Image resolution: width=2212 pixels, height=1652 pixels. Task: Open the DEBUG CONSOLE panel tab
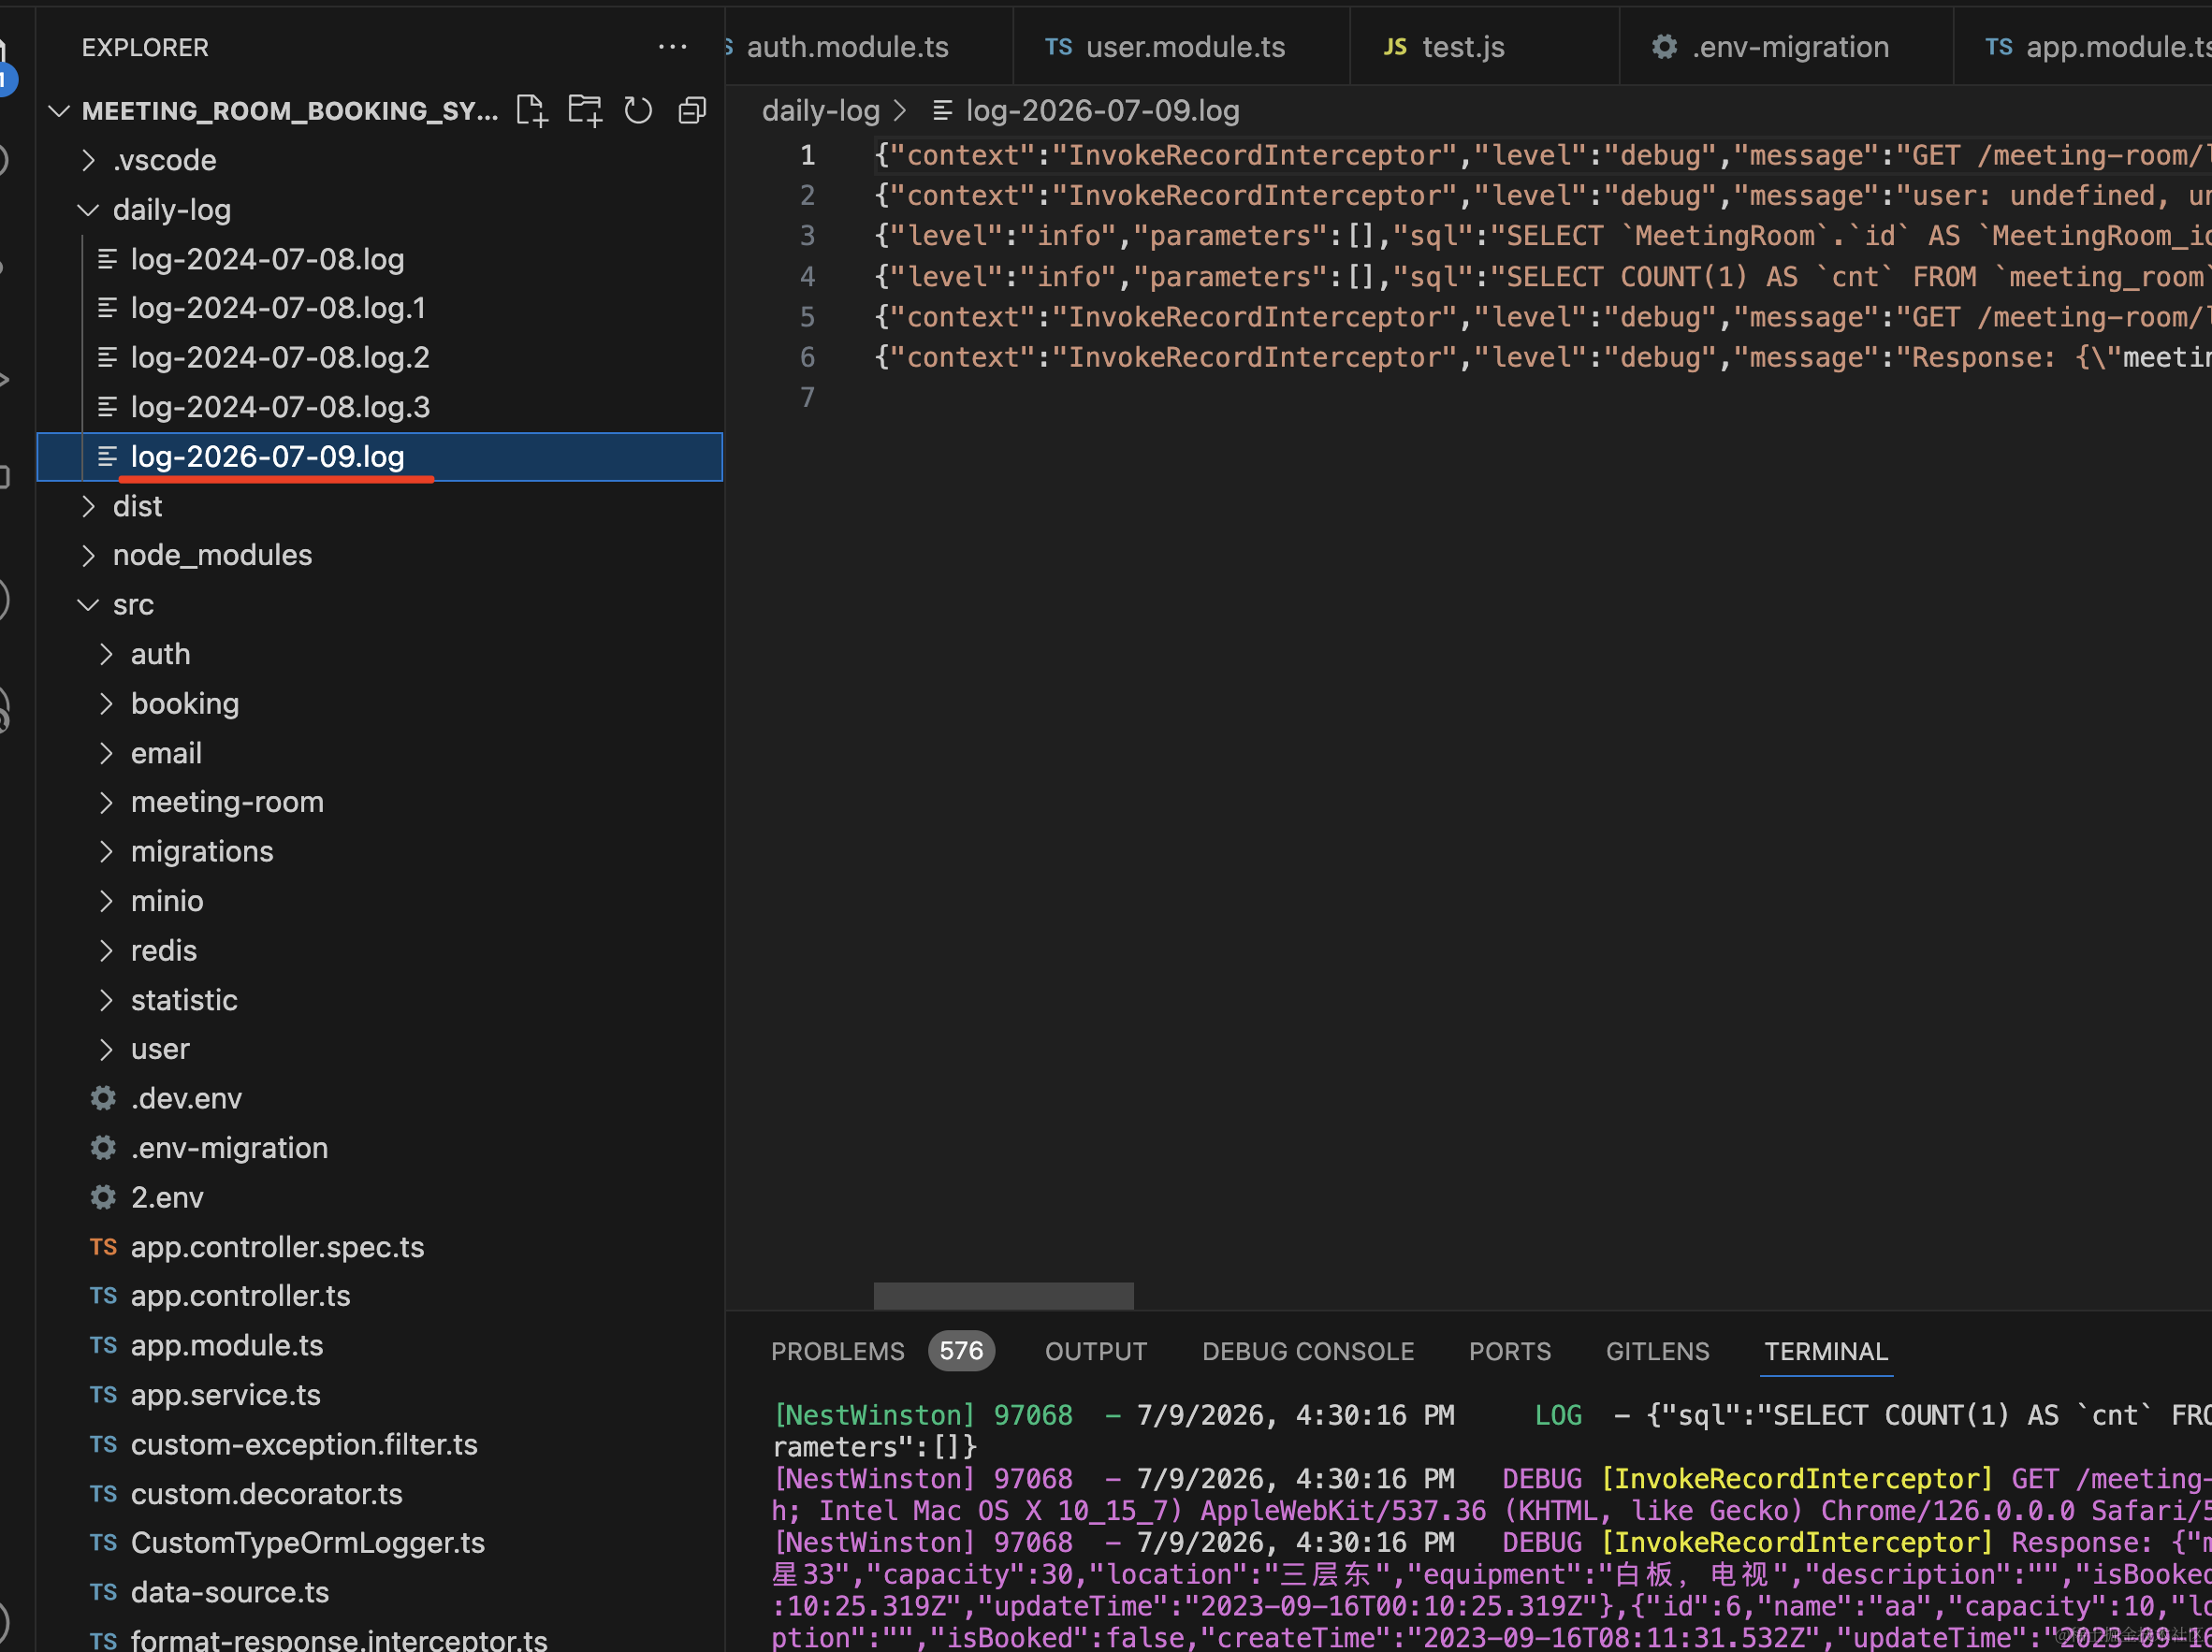click(x=1307, y=1351)
